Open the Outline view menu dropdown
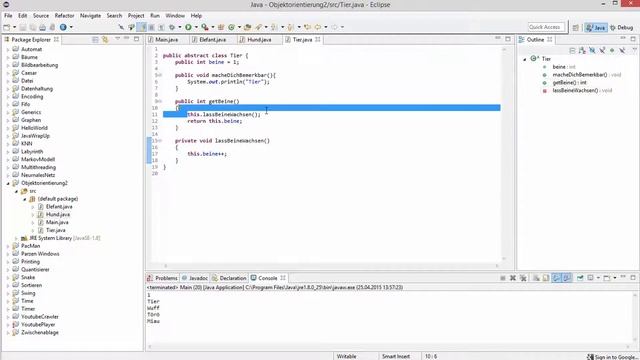The image size is (640, 360). tap(635, 49)
